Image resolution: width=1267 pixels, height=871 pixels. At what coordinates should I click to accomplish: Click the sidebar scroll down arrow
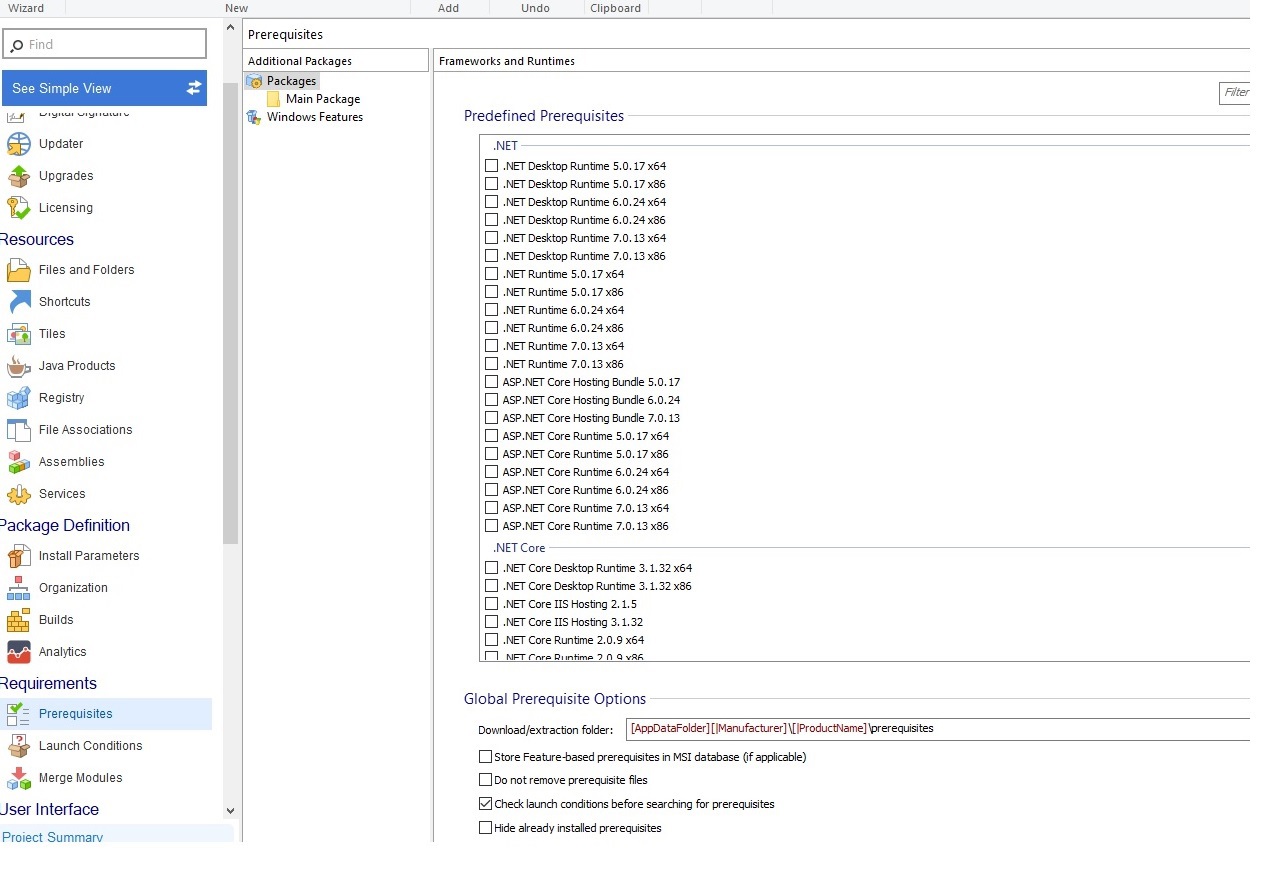click(230, 811)
